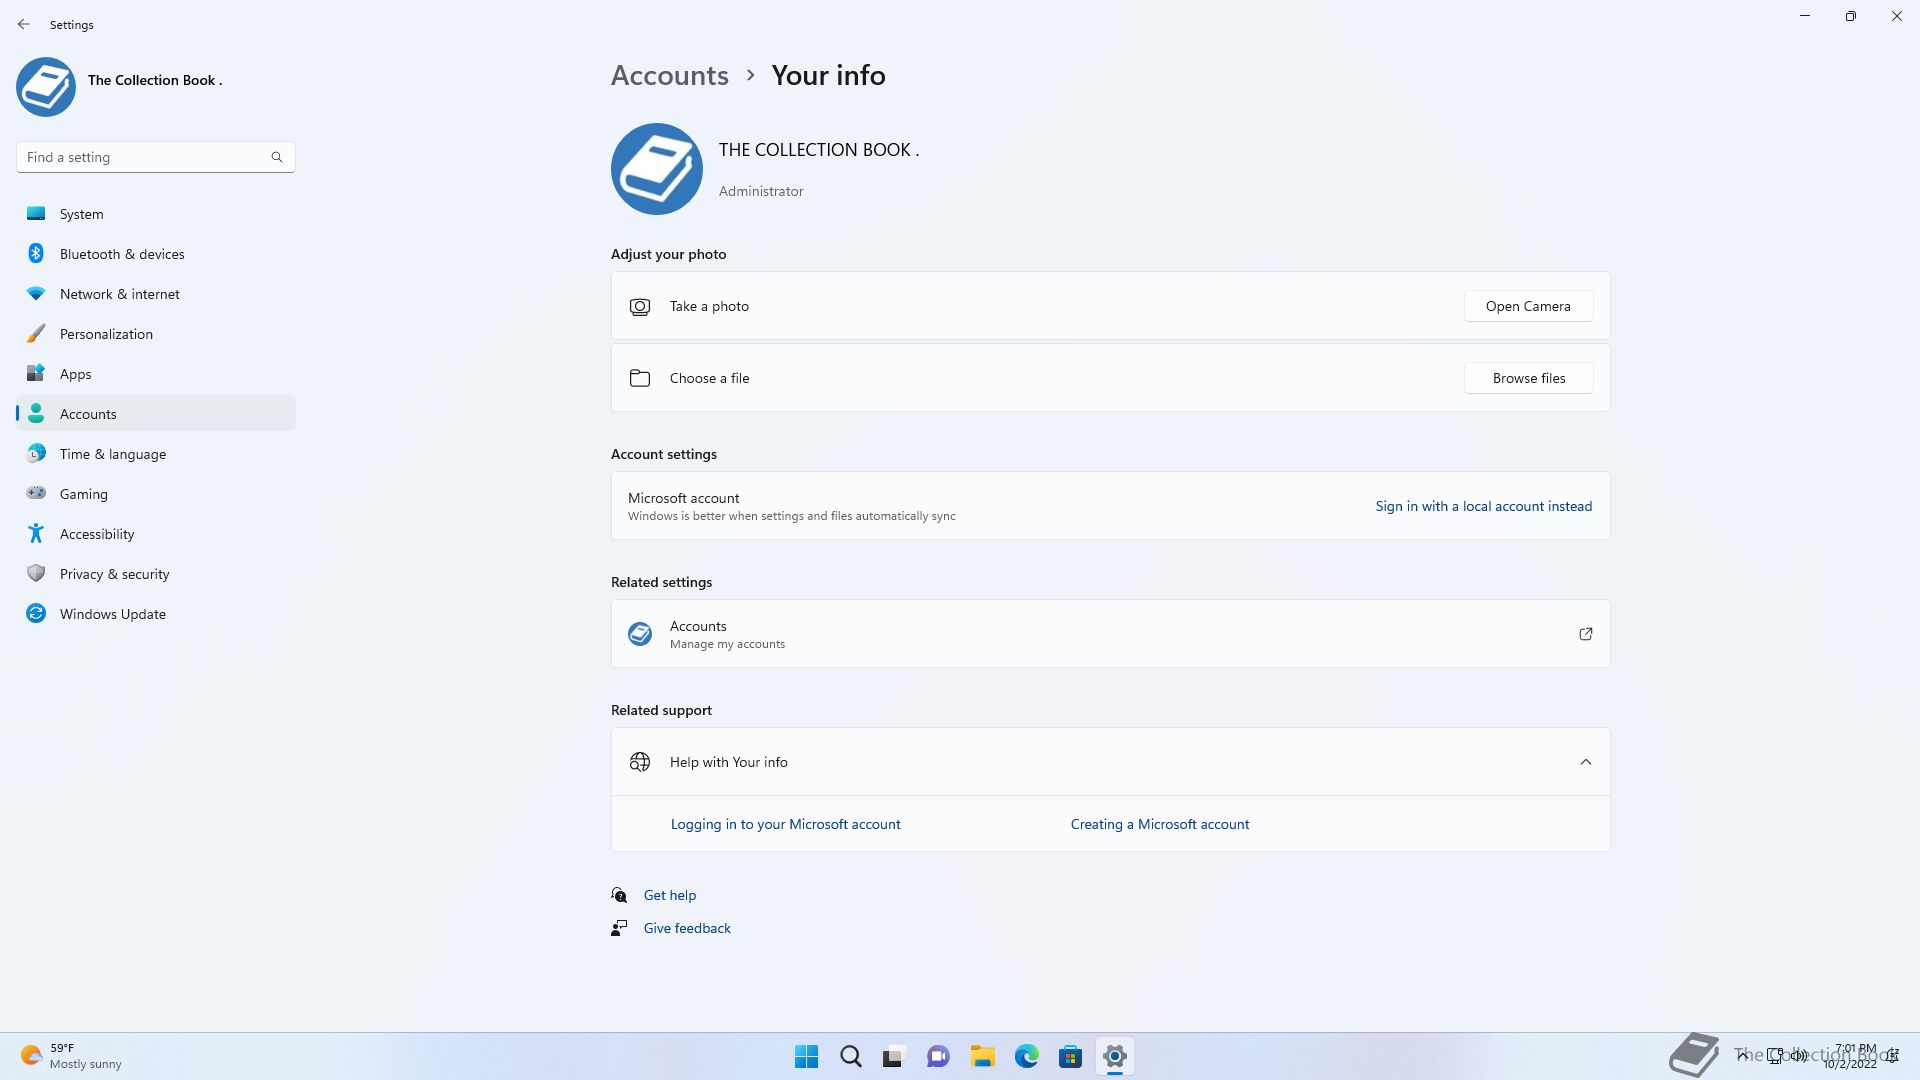Open Privacy & security settings

[156, 574]
